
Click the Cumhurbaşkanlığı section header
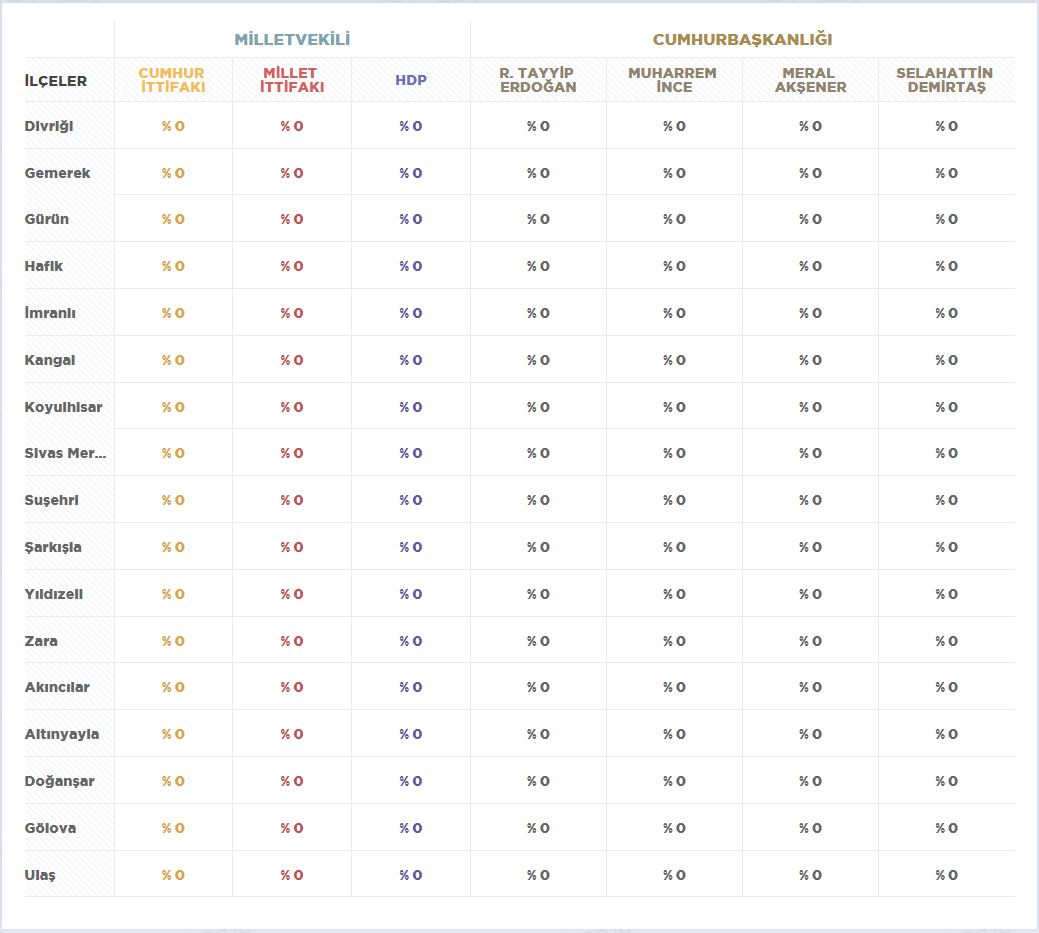coord(742,40)
